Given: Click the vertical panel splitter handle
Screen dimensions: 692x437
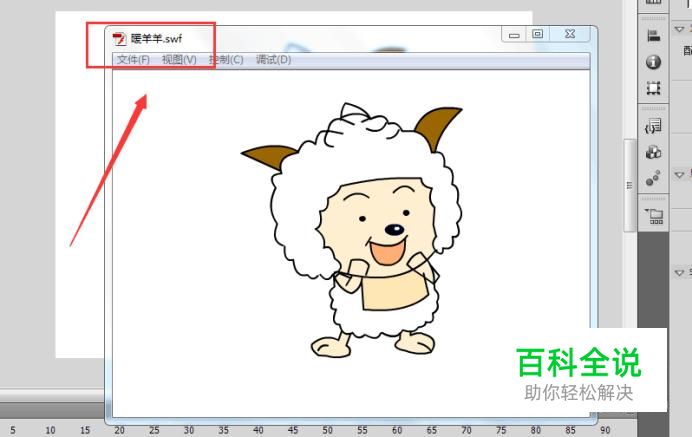Looking at the screenshot, I should (x=630, y=185).
